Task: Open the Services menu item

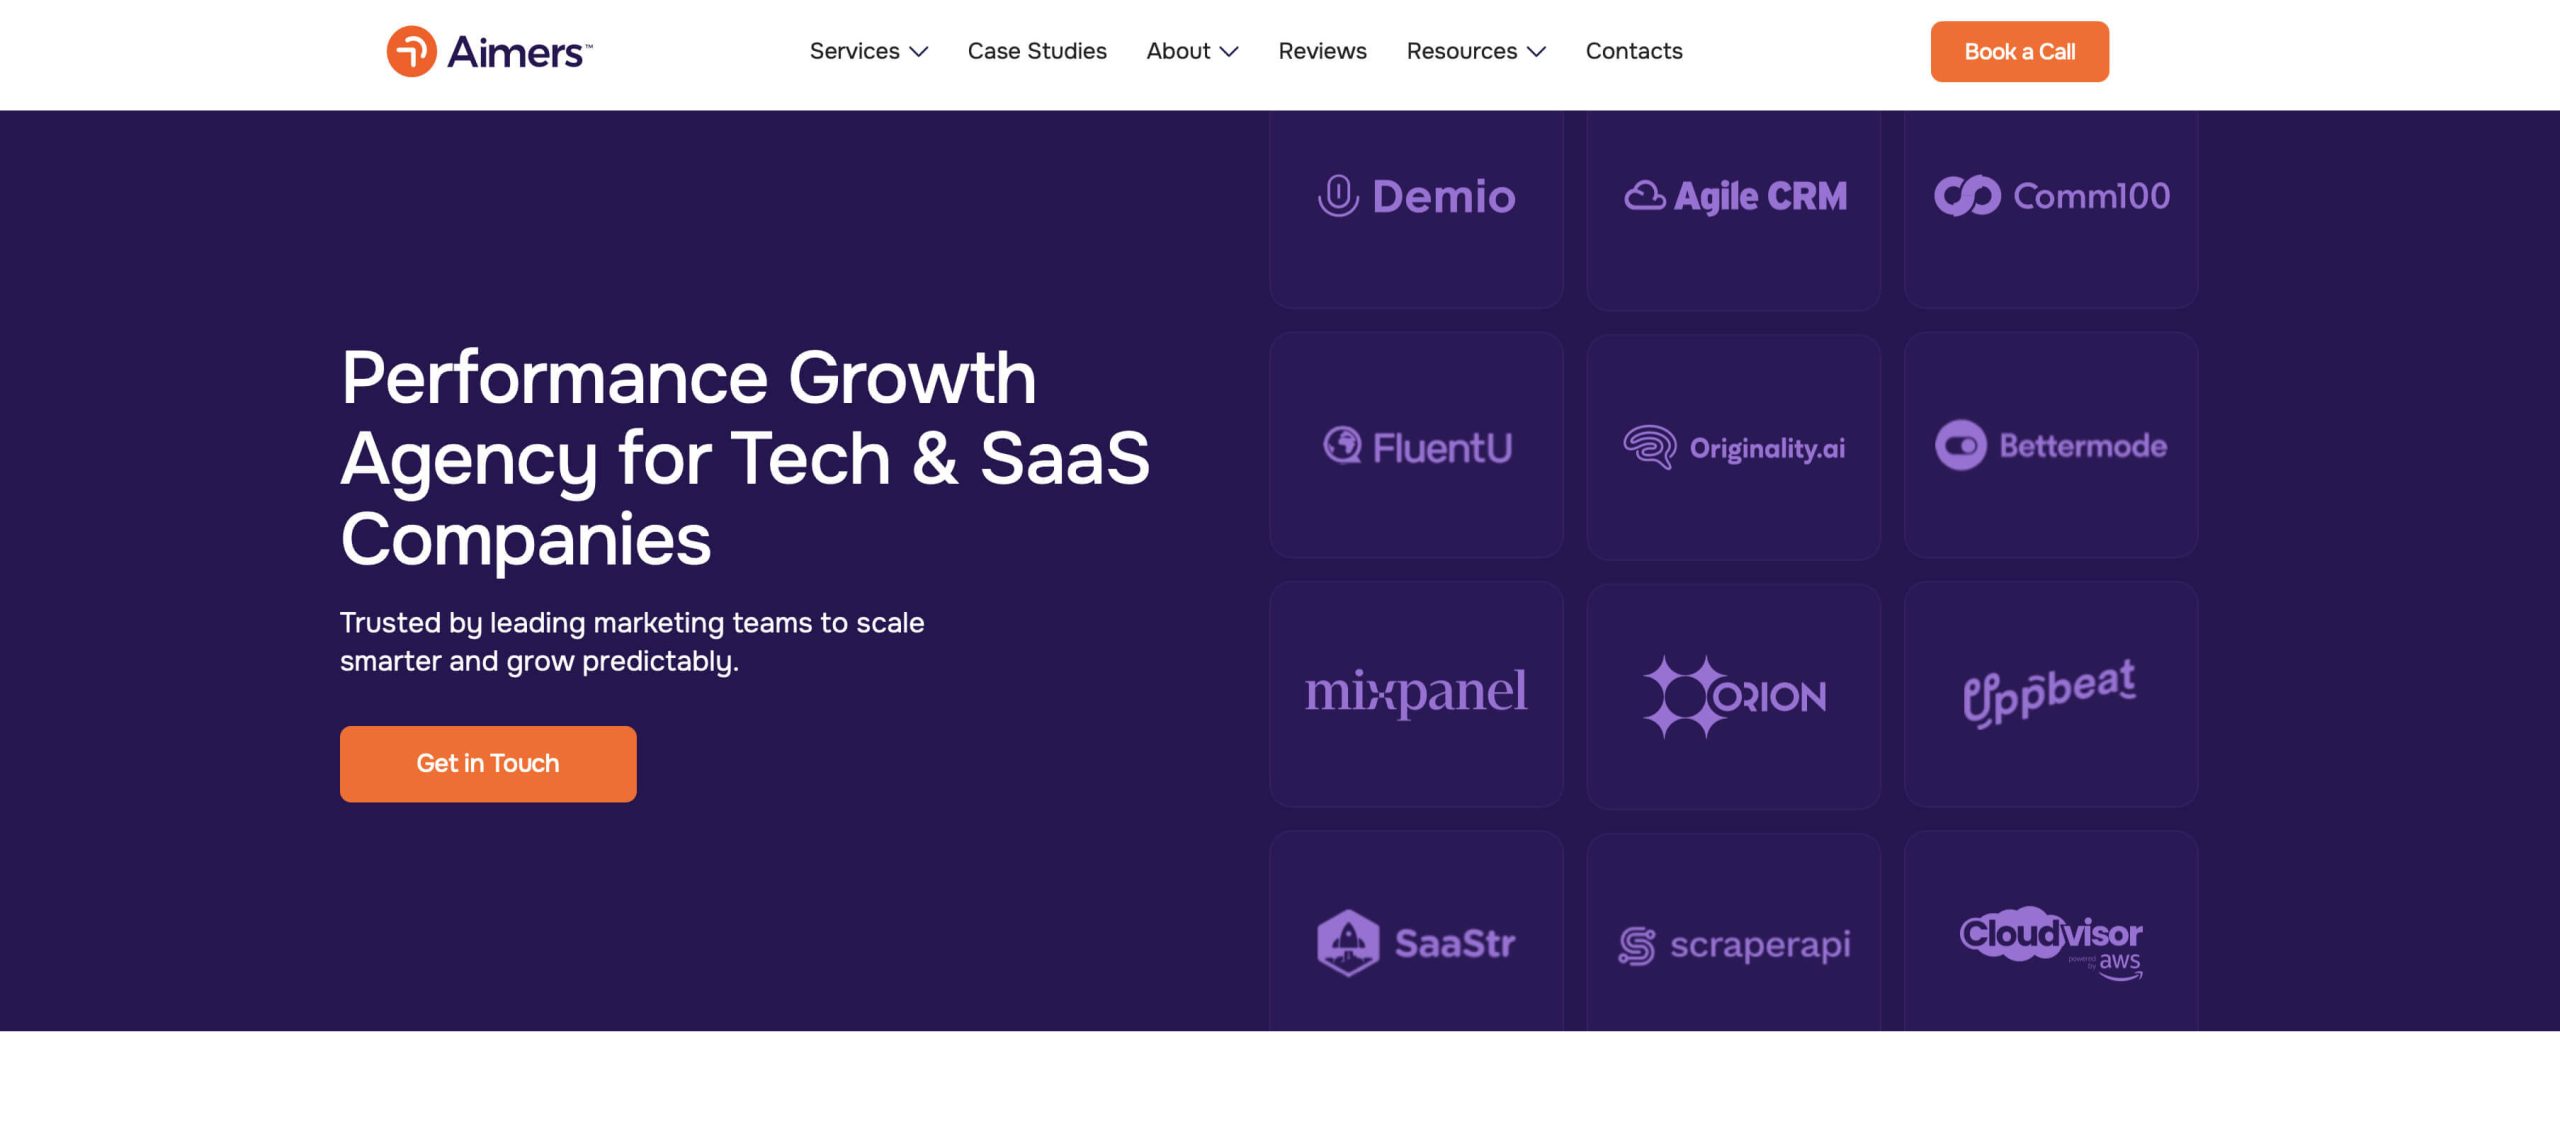Action: coord(854,51)
